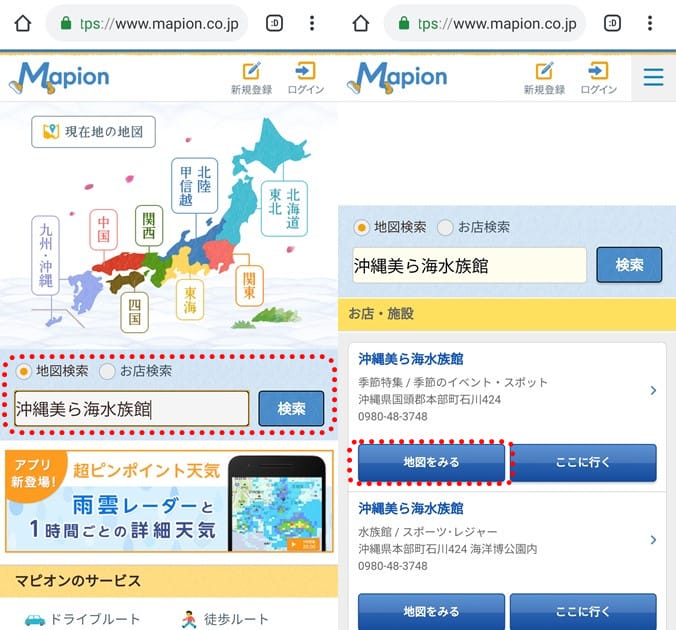
Task: Click the URL bar in left browser
Action: [x=147, y=23]
